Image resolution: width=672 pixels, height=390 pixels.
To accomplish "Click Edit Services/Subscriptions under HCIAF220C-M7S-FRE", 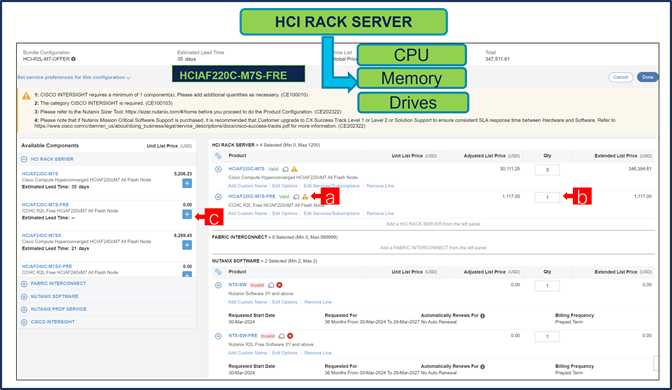I will pyautogui.click(x=331, y=213).
